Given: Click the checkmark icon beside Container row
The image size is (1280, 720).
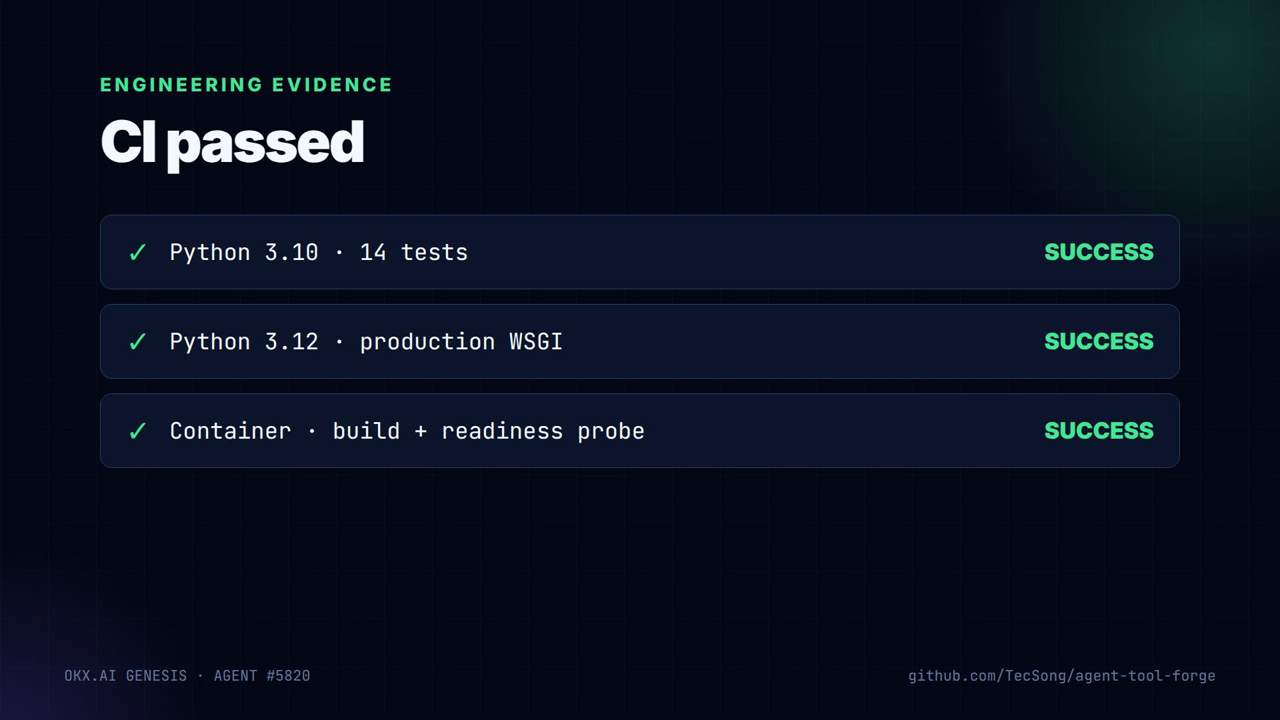Looking at the screenshot, I should 138,431.
